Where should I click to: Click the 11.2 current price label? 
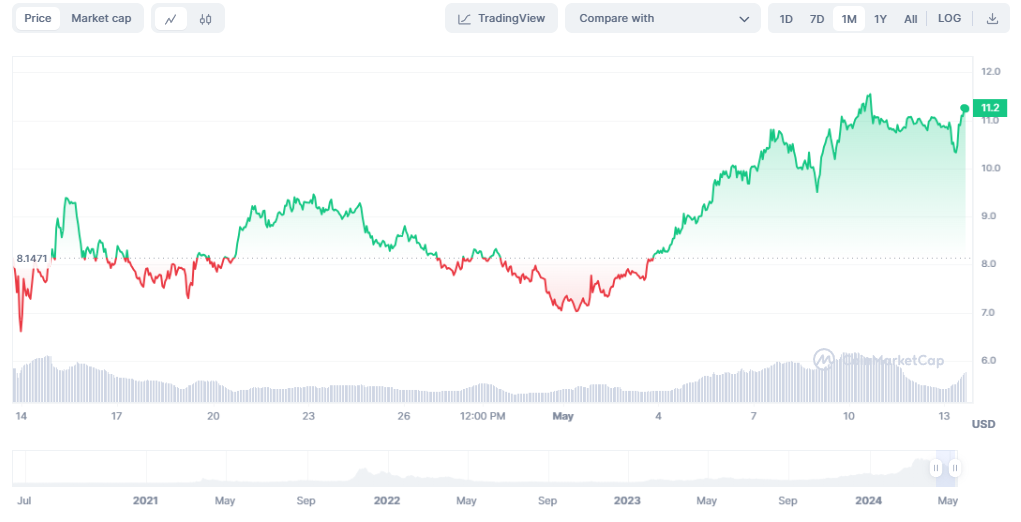(x=990, y=108)
